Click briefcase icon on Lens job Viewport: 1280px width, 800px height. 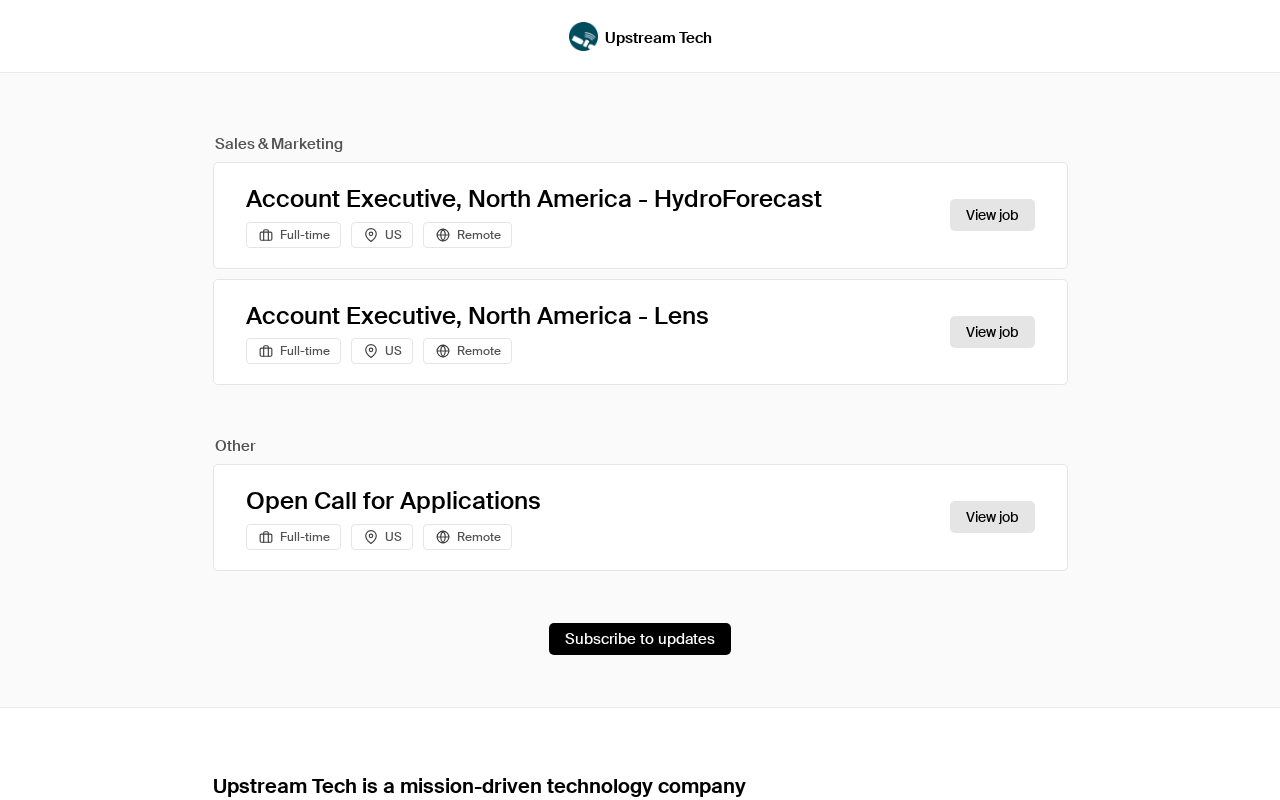click(x=266, y=351)
